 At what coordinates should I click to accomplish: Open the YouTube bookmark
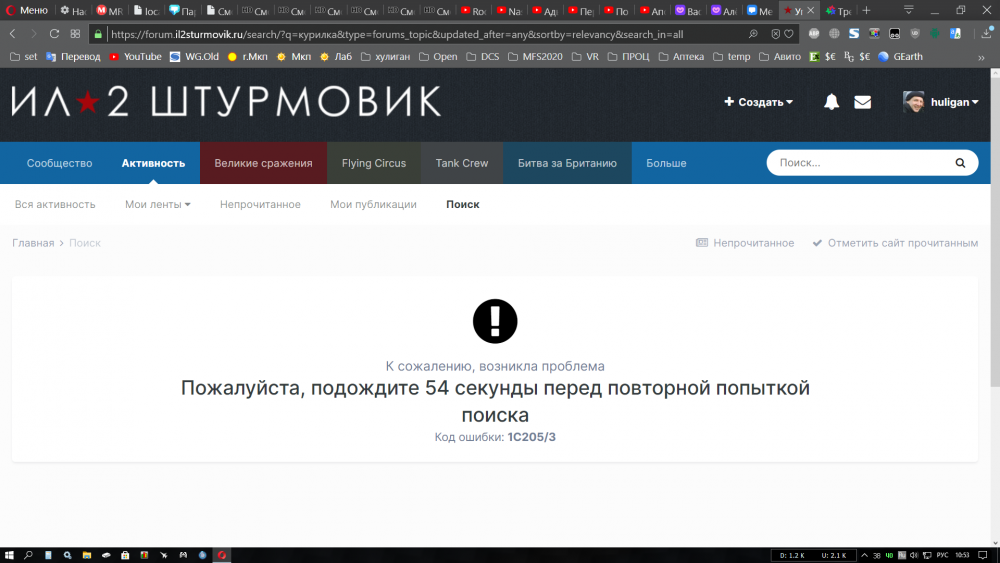point(135,57)
